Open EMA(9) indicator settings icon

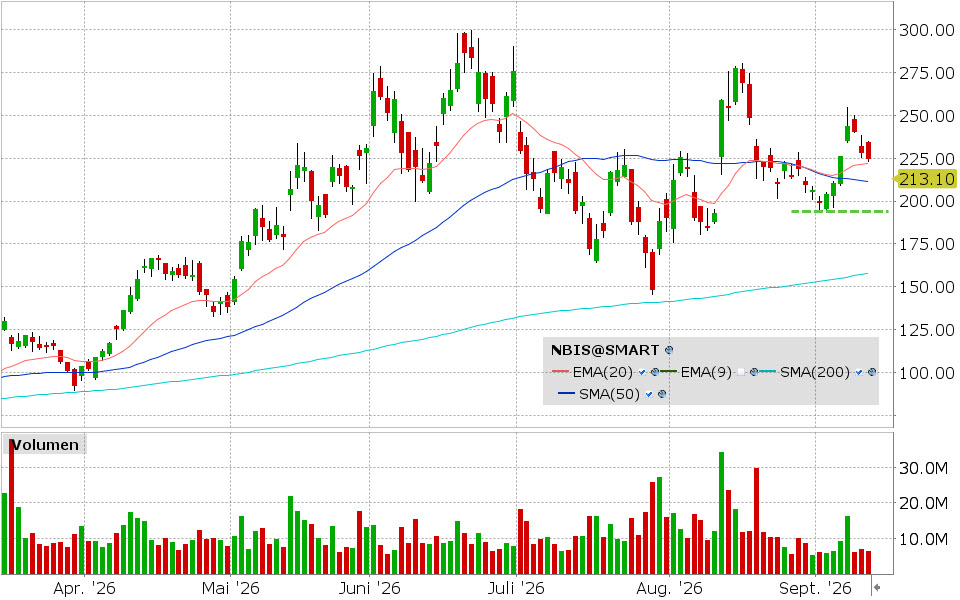(754, 372)
